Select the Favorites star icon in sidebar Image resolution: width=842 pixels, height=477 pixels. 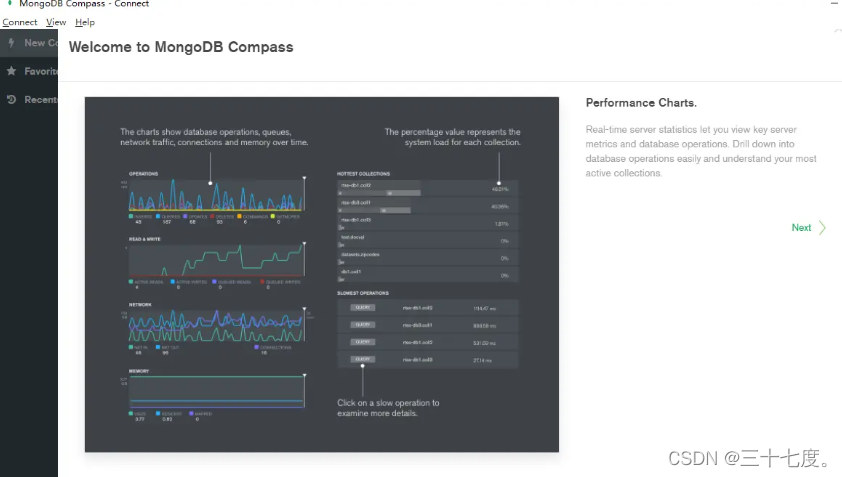point(11,71)
